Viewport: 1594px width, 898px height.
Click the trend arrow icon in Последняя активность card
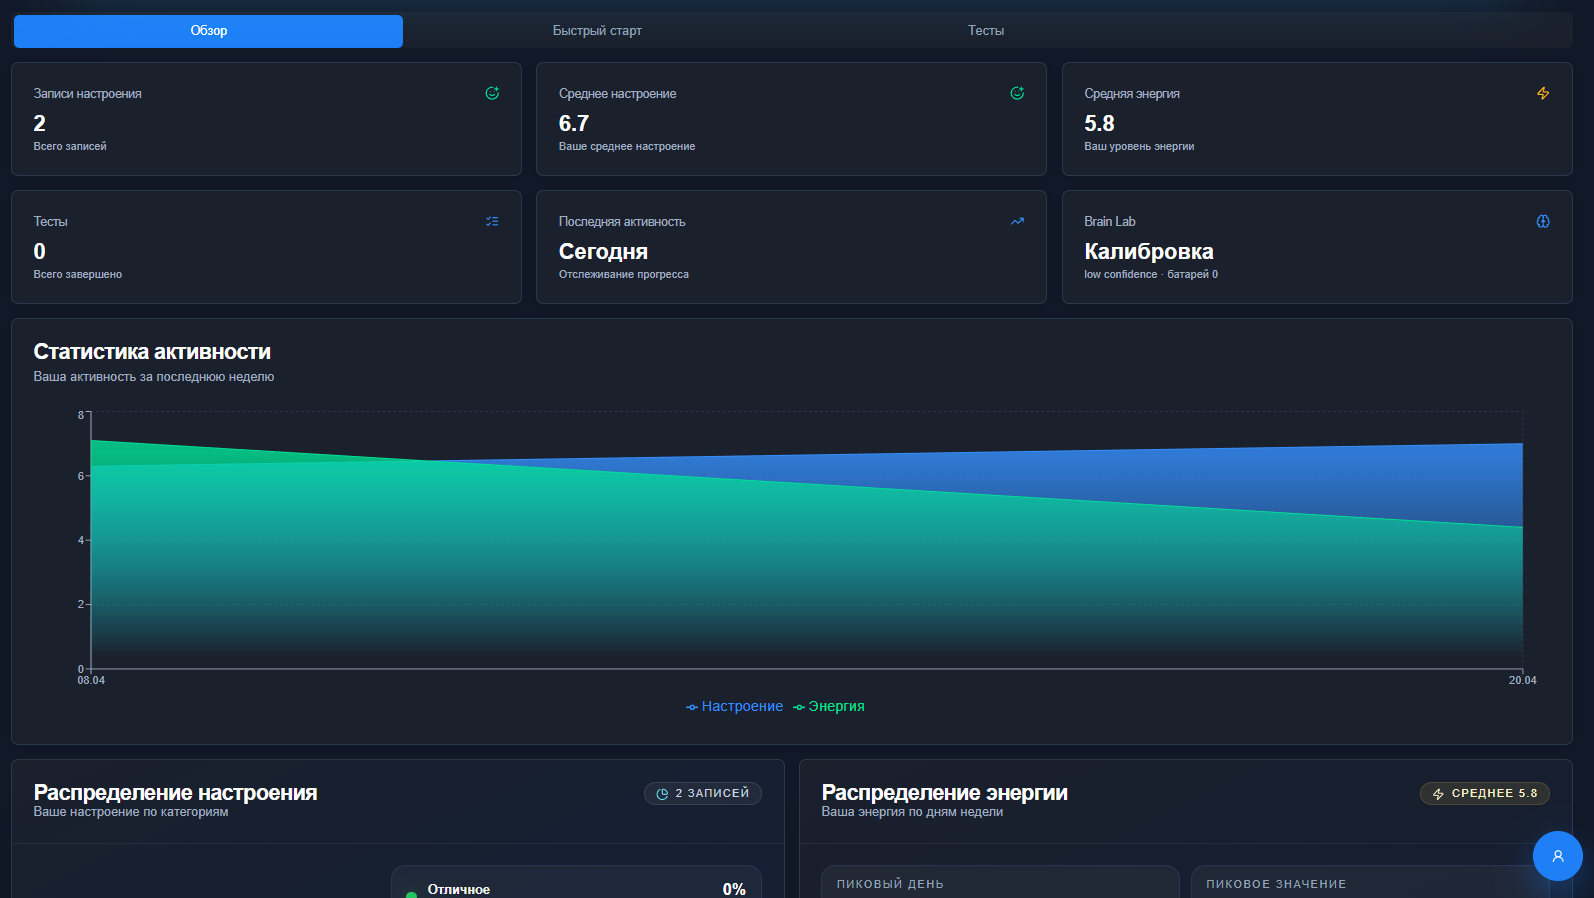[1017, 221]
